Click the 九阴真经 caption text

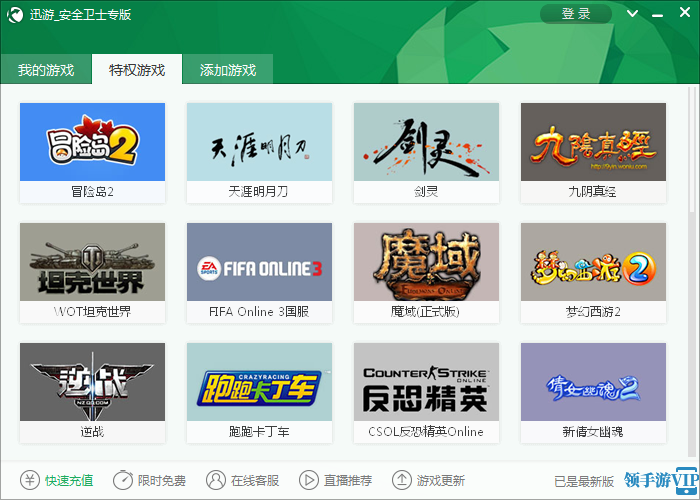pyautogui.click(x=592, y=192)
